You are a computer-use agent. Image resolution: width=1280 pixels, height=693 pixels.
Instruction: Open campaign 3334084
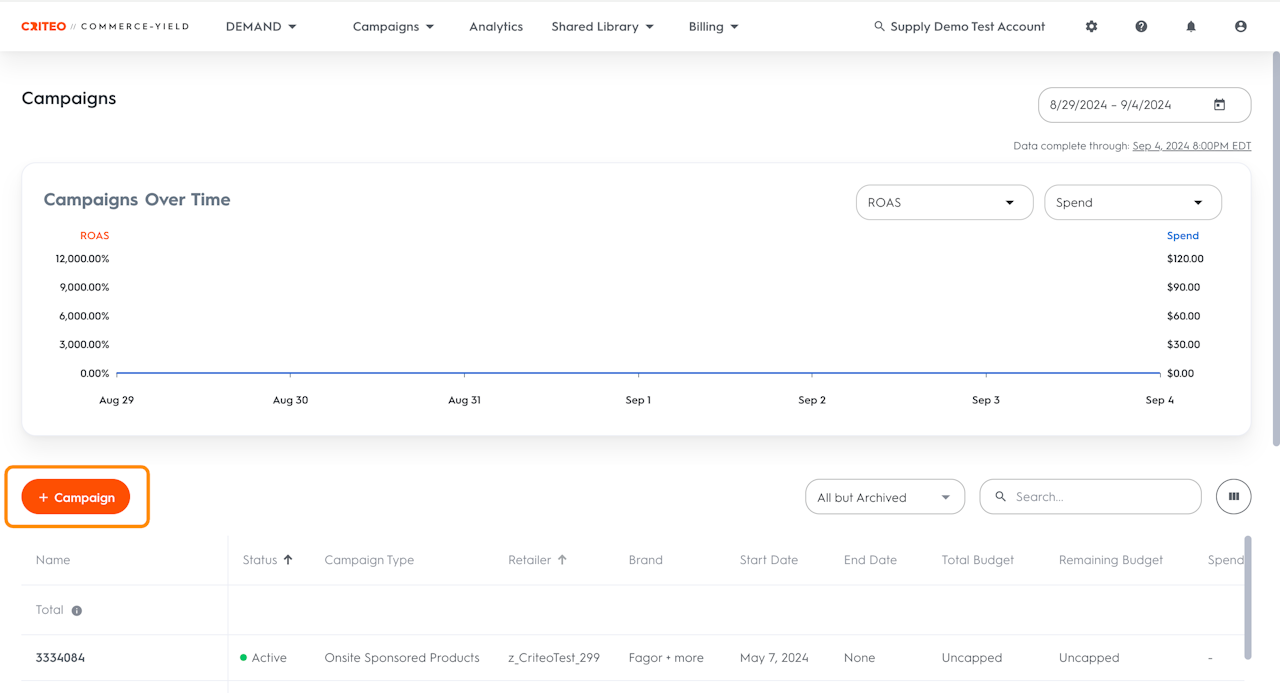pyautogui.click(x=61, y=658)
